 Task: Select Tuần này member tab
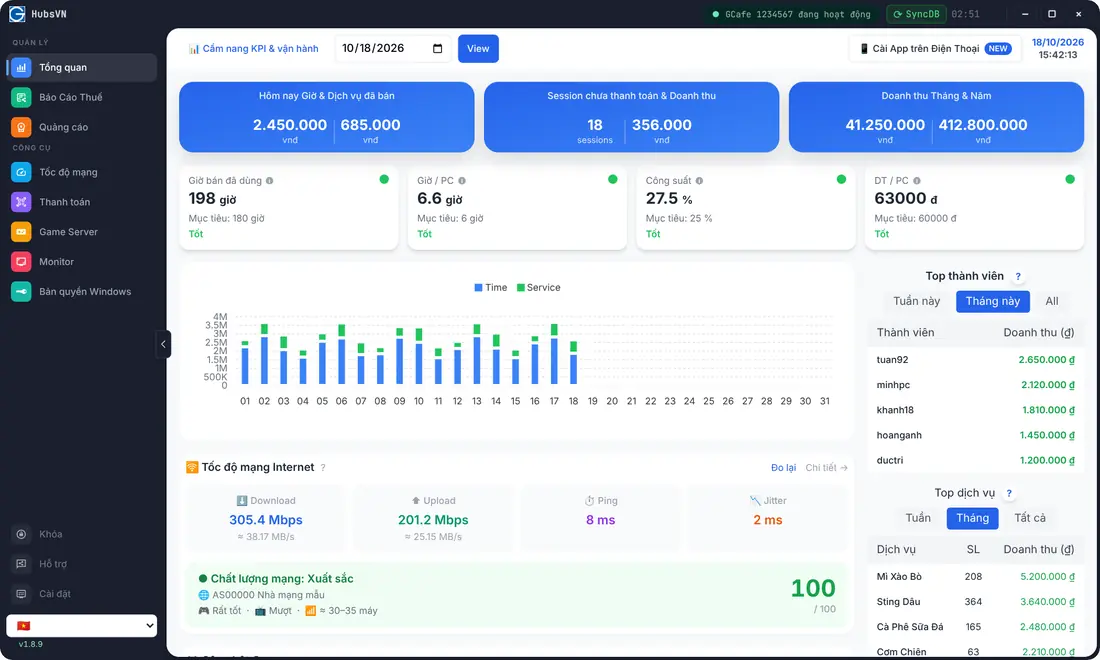[916, 301]
